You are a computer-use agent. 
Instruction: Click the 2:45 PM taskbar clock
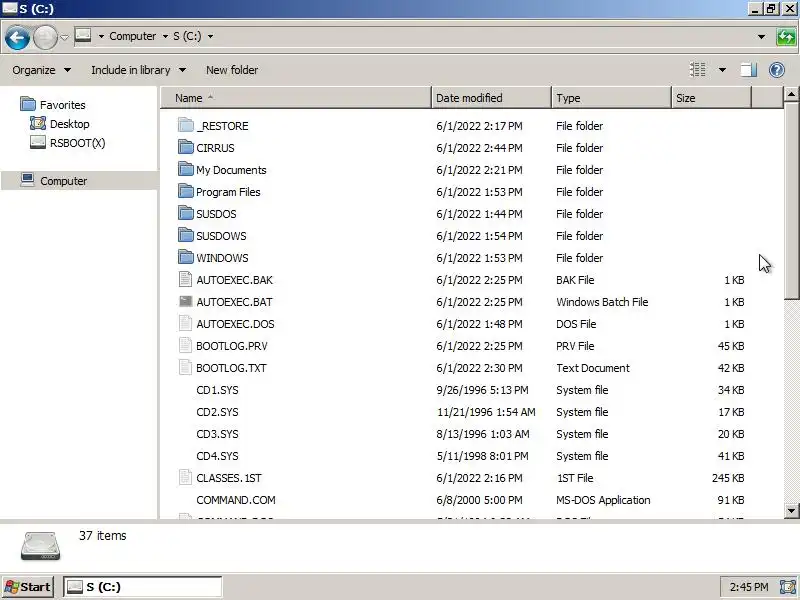(748, 587)
